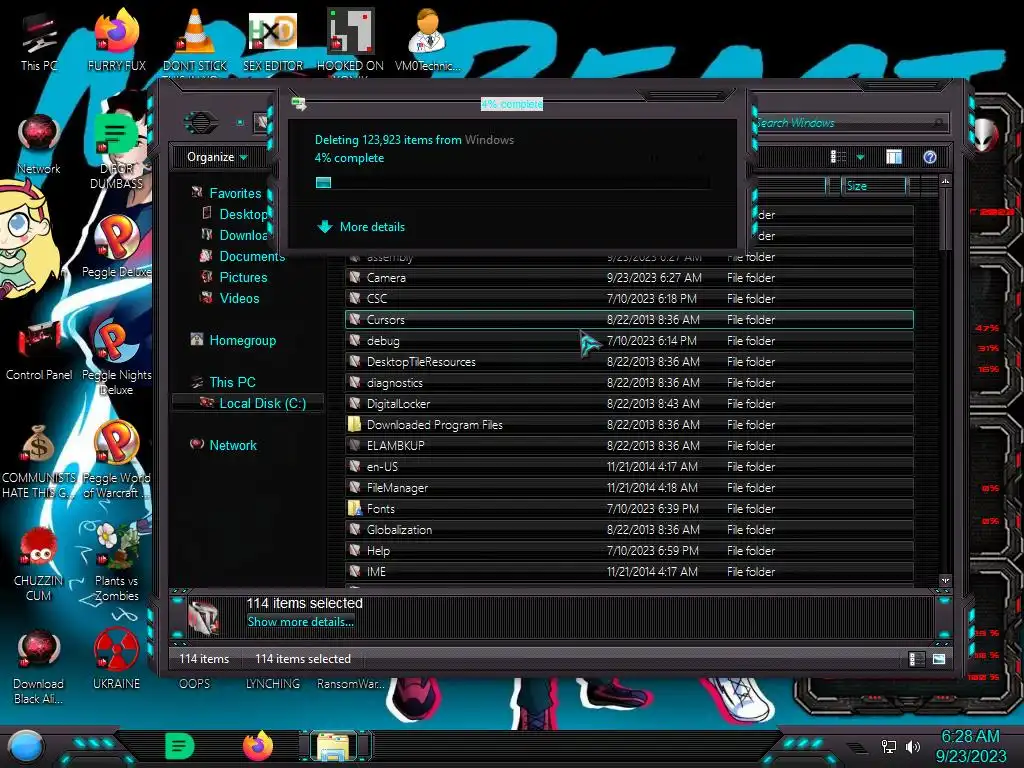Select the Downloaded Program Files folder
Screen dimensions: 1024x768
[629, 424]
